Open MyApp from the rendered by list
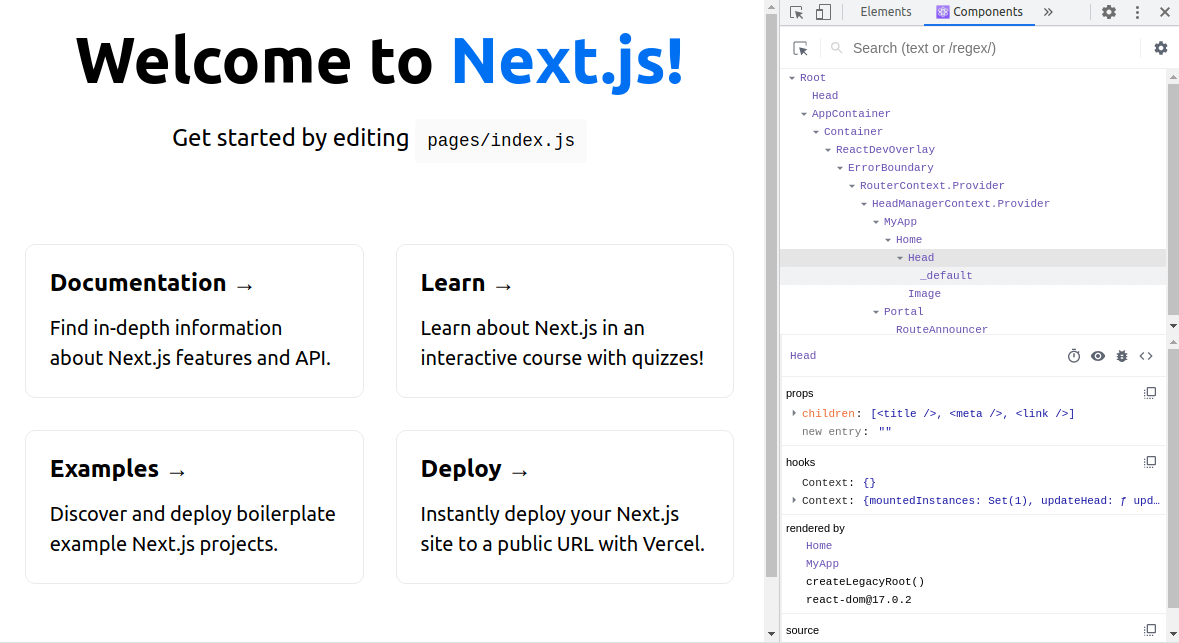 point(822,563)
